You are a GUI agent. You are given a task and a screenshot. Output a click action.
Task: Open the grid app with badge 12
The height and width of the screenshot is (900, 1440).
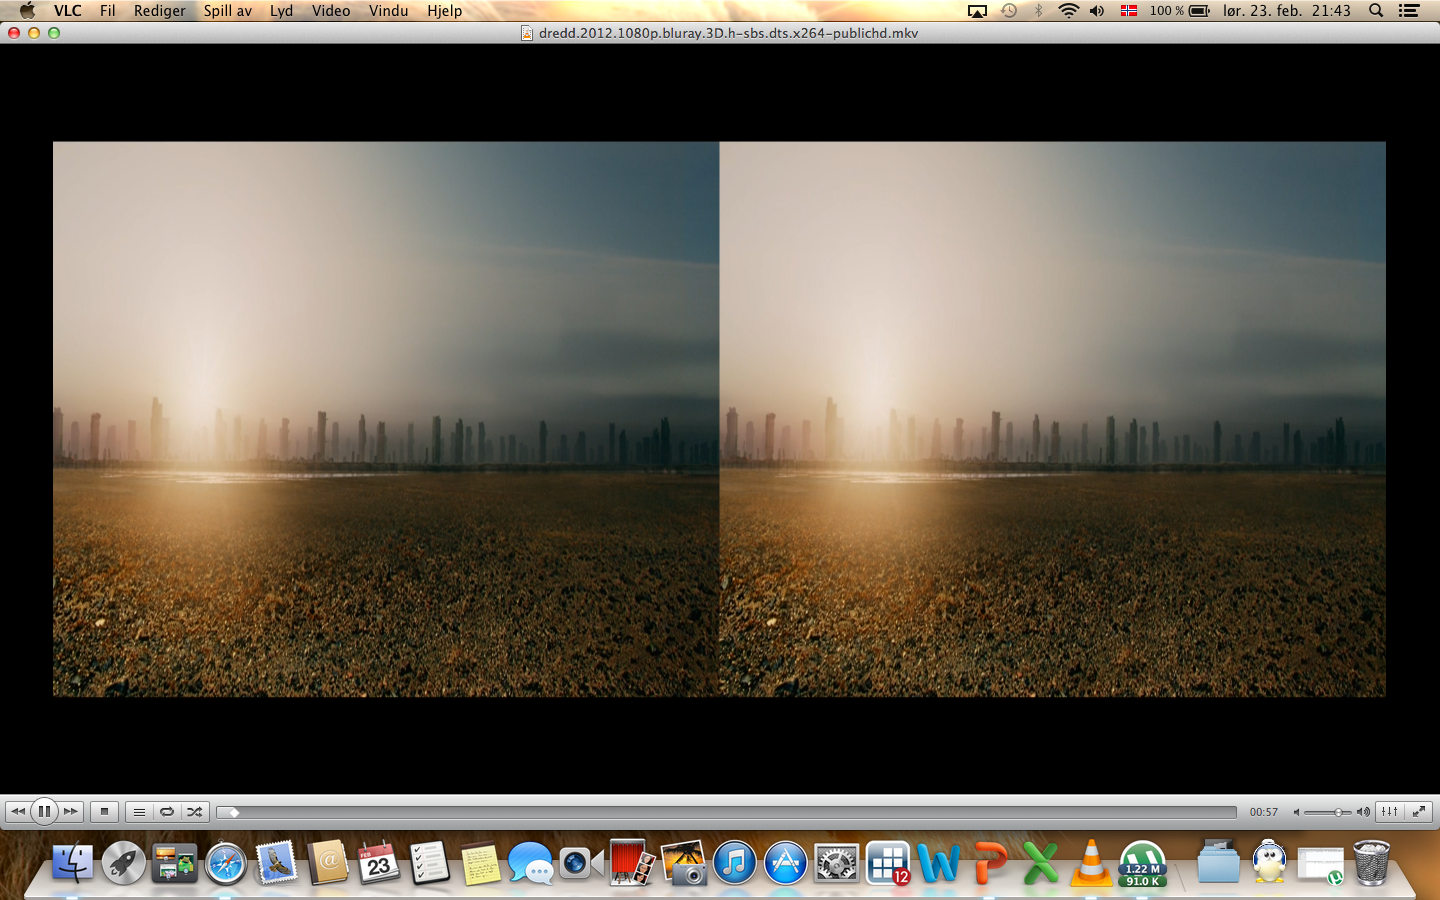[888, 863]
